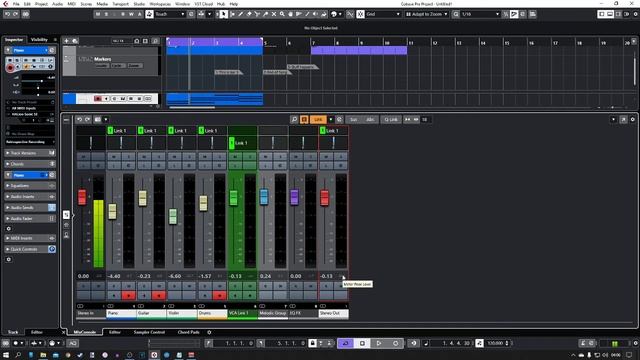640x360 pixels.
Task: Click the Iterative Quantize Q icon
Action: click(456, 14)
